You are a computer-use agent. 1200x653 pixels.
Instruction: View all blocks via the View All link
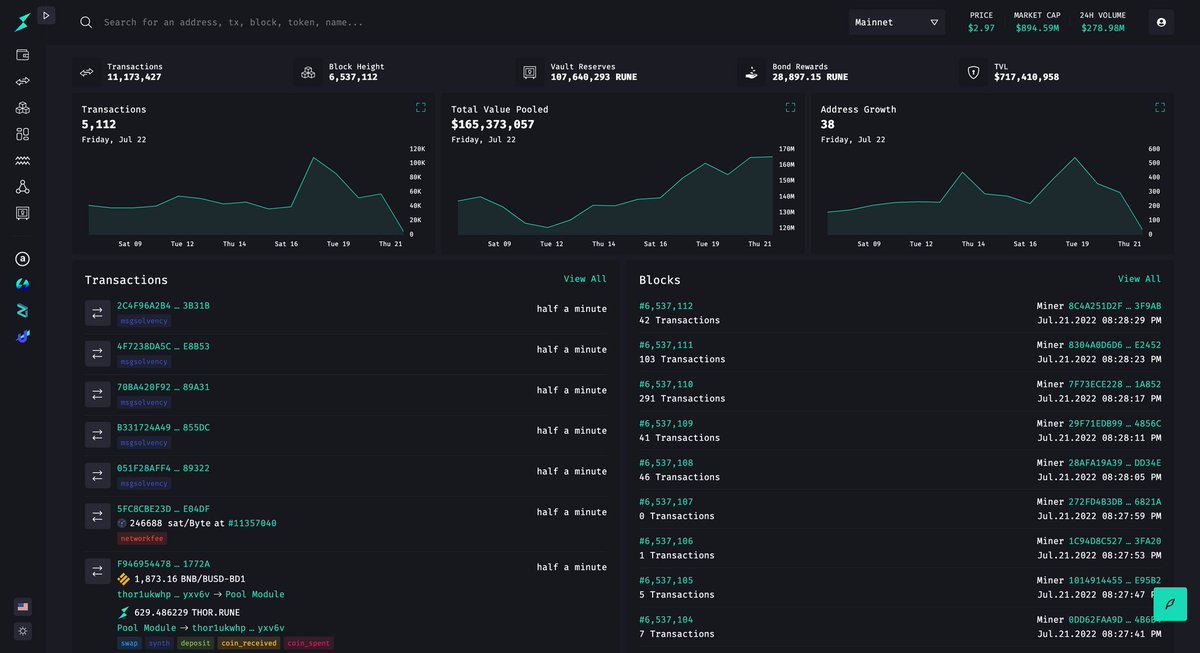(x=1139, y=279)
